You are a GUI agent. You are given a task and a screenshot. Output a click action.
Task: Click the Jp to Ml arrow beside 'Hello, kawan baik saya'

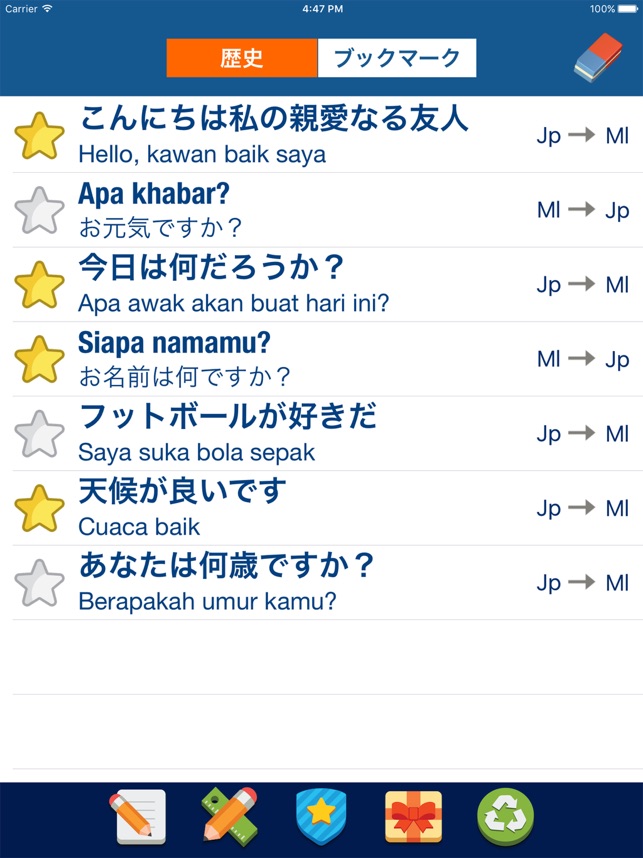[x=580, y=134]
